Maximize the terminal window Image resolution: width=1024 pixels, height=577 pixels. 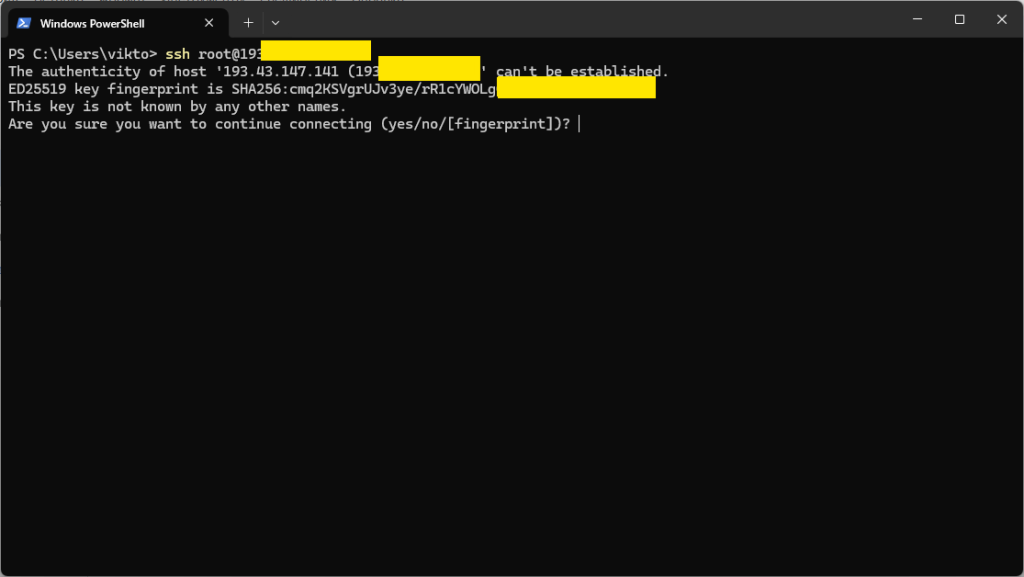pyautogui.click(x=959, y=20)
